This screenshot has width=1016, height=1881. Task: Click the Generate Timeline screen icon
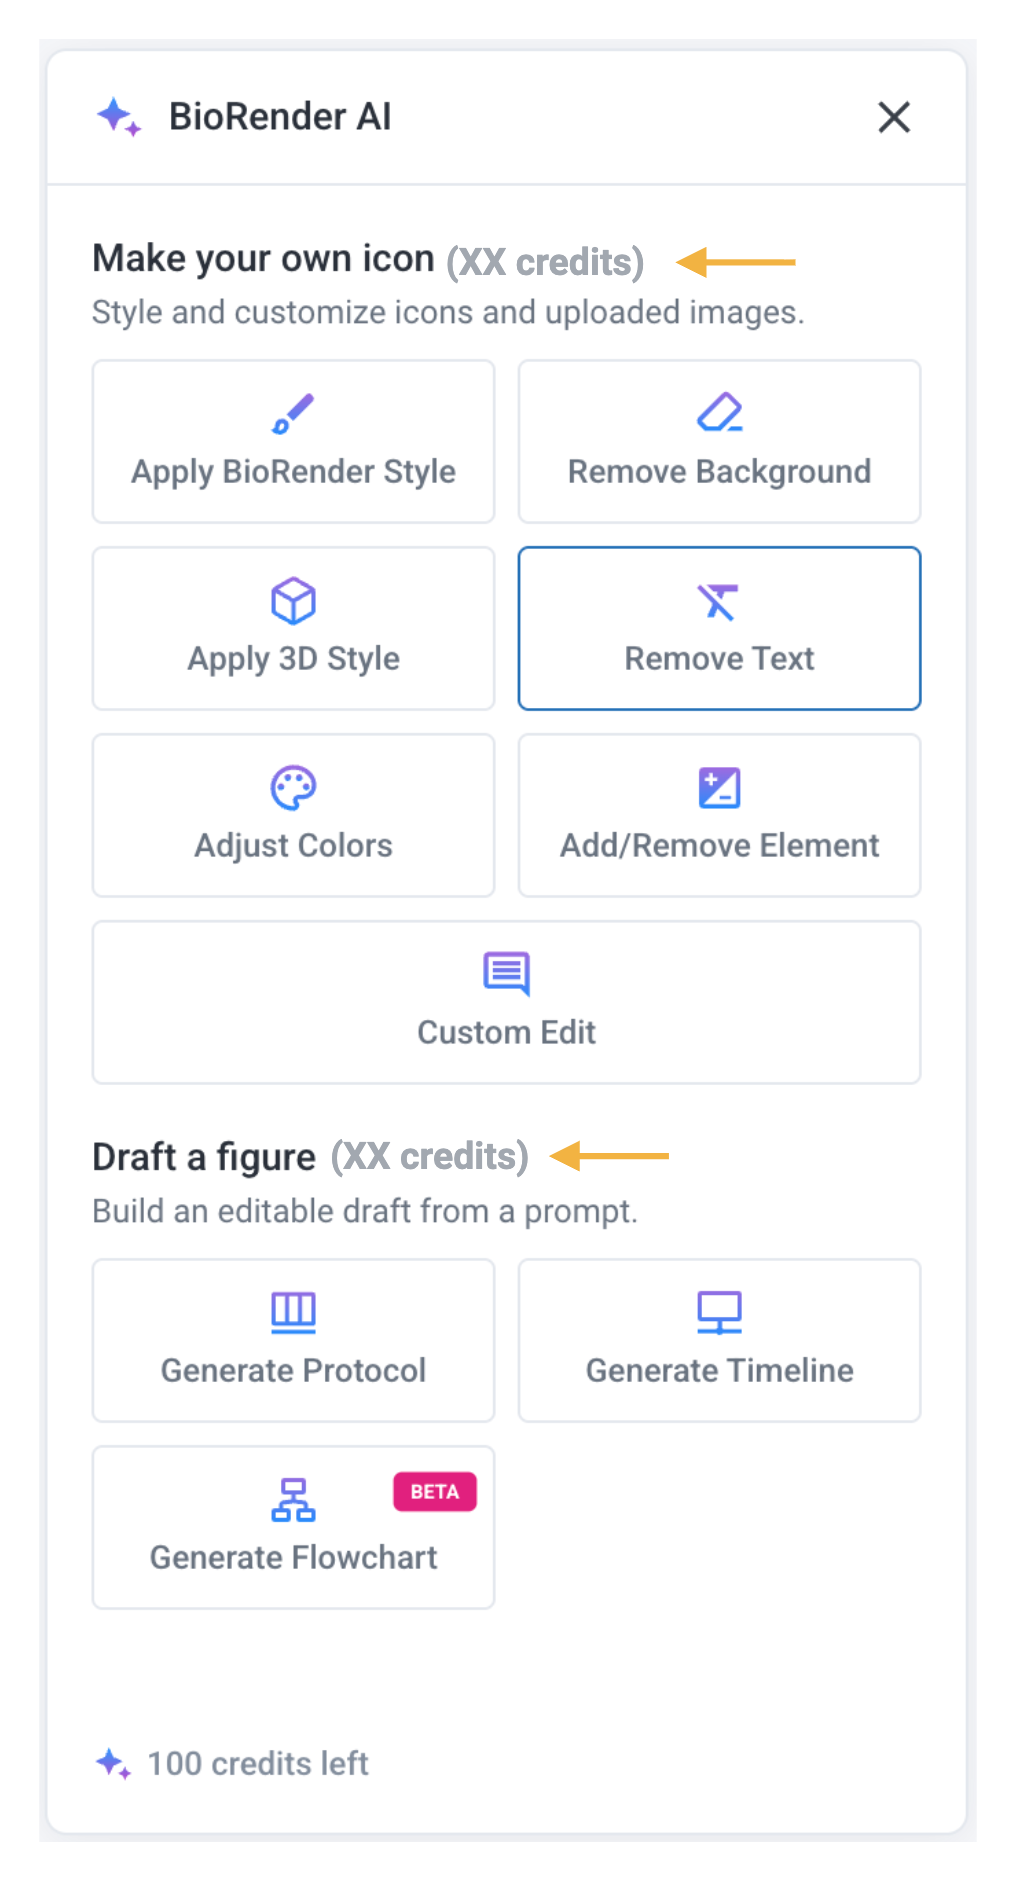click(719, 1312)
